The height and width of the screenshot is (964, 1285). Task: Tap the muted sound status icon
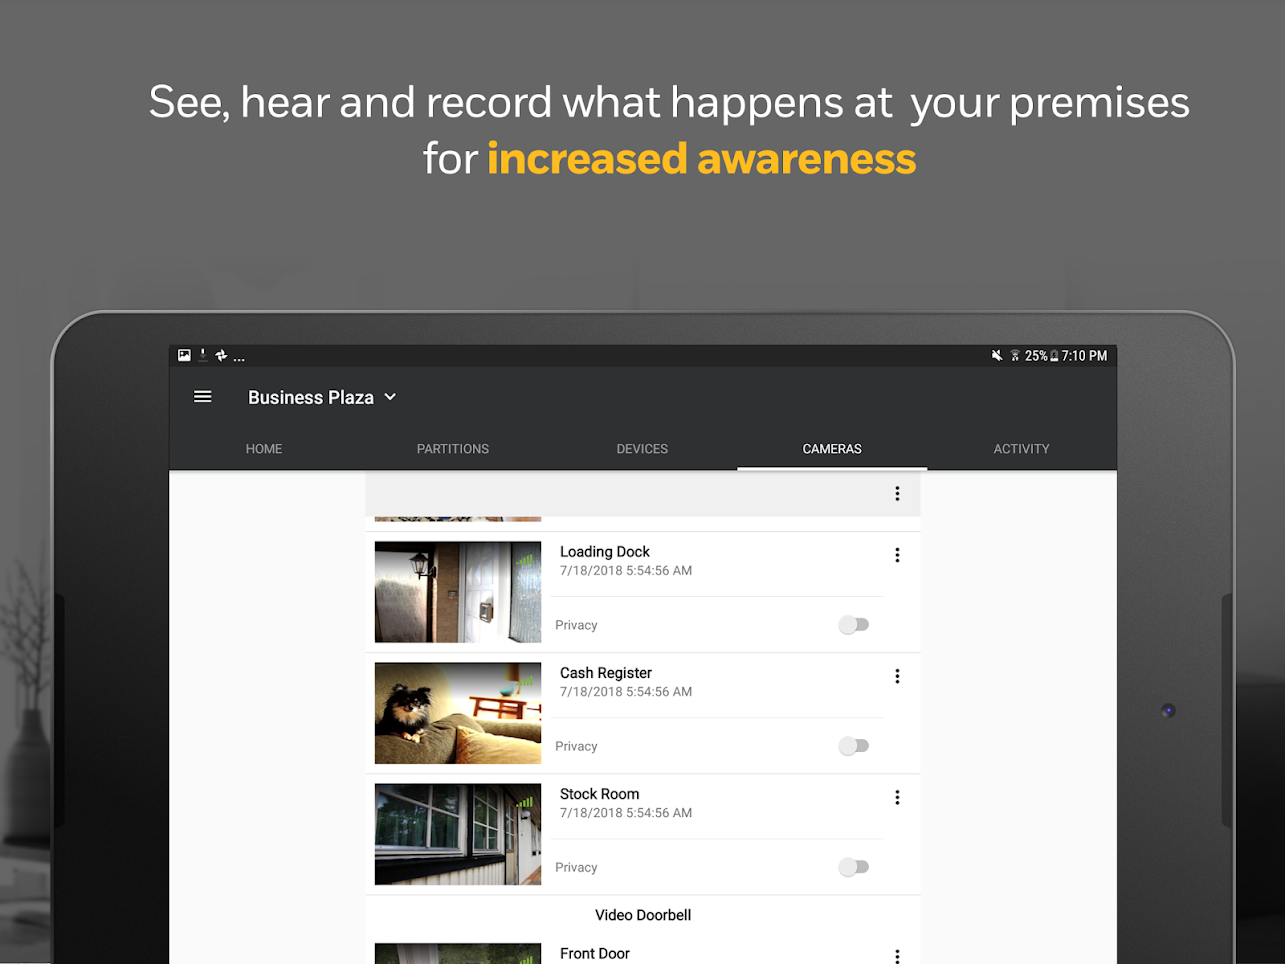[997, 356]
